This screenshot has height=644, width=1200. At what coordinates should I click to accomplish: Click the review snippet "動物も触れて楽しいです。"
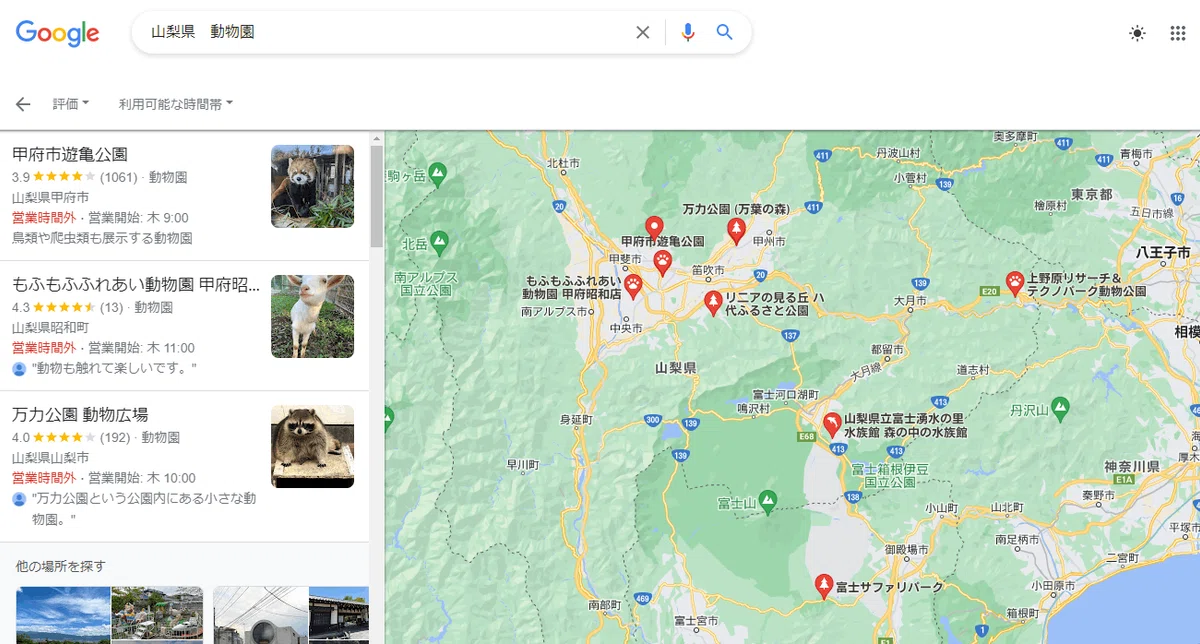tap(114, 368)
